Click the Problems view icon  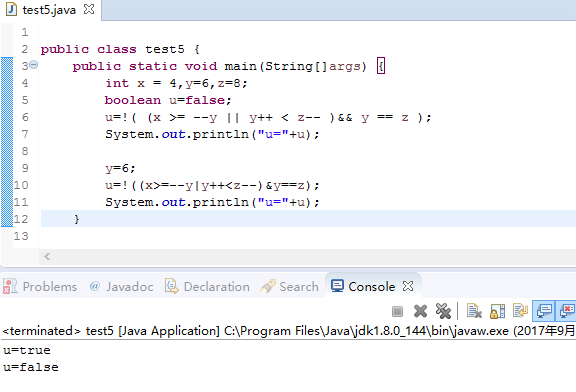pos(10,286)
